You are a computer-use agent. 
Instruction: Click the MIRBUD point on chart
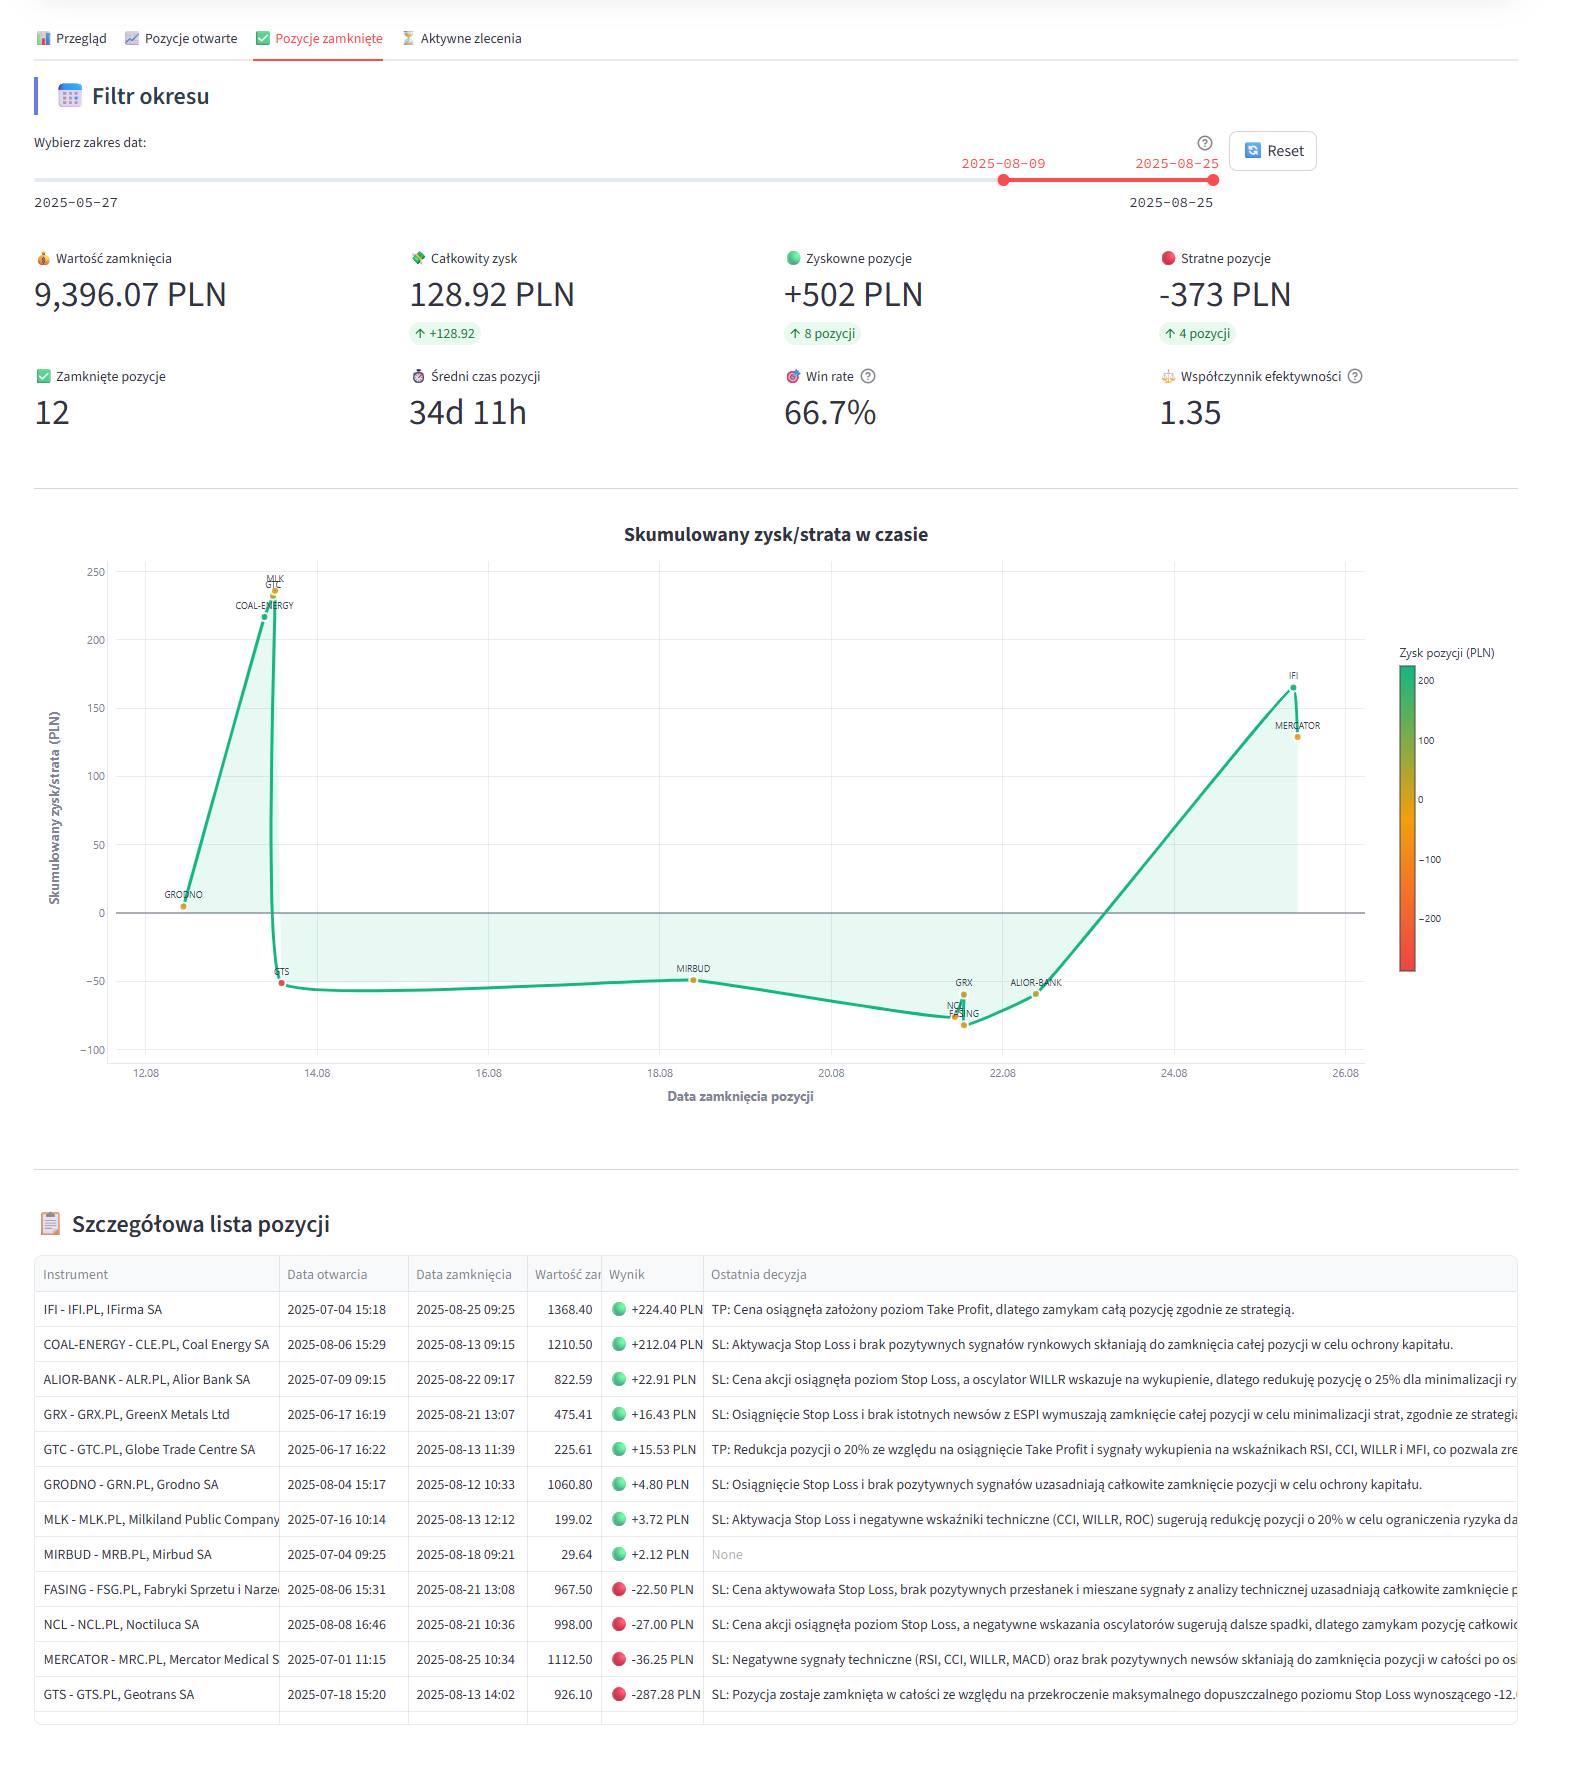(x=693, y=980)
